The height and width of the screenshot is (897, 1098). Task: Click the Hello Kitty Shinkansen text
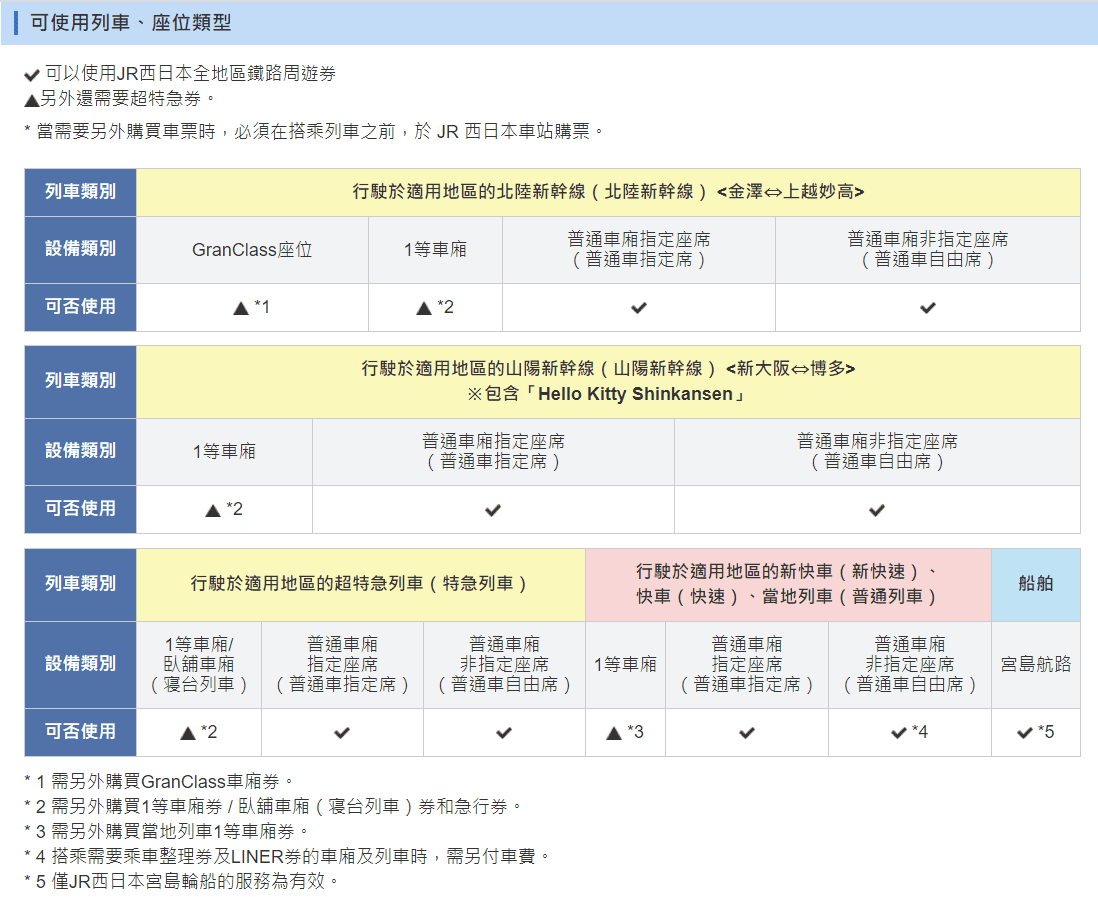[x=640, y=394]
